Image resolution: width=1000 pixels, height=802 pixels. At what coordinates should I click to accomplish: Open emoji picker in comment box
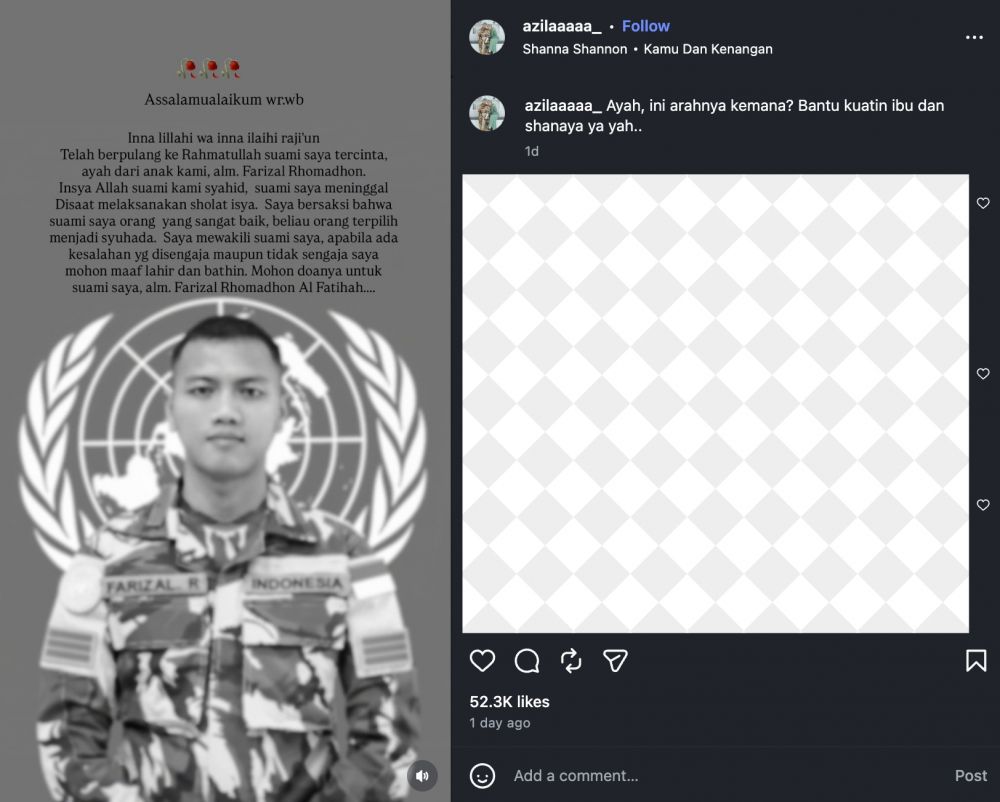pyautogui.click(x=483, y=776)
